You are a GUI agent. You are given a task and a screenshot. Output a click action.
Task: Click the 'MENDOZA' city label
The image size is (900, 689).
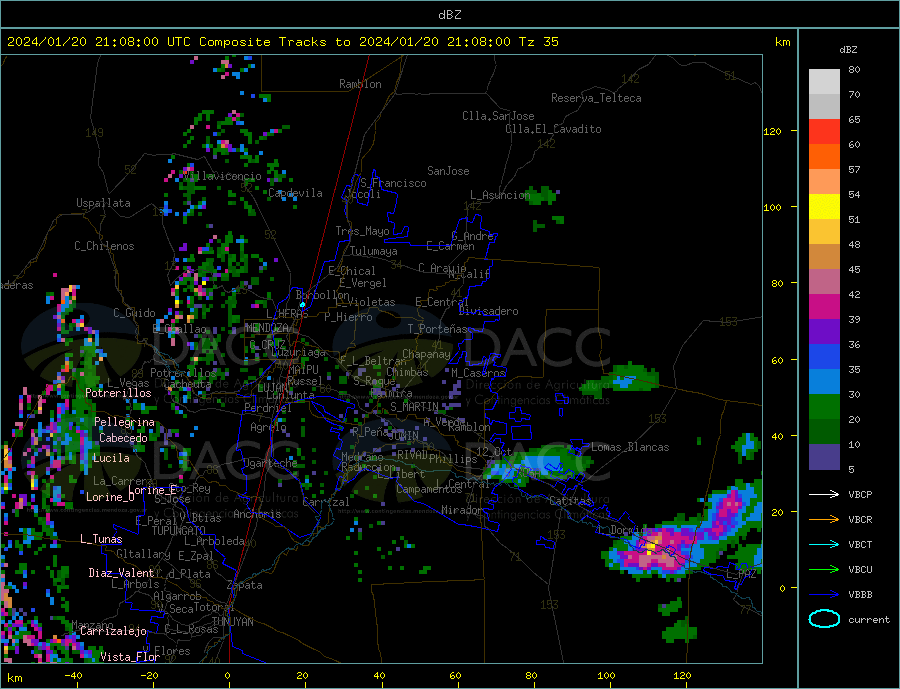click(267, 327)
